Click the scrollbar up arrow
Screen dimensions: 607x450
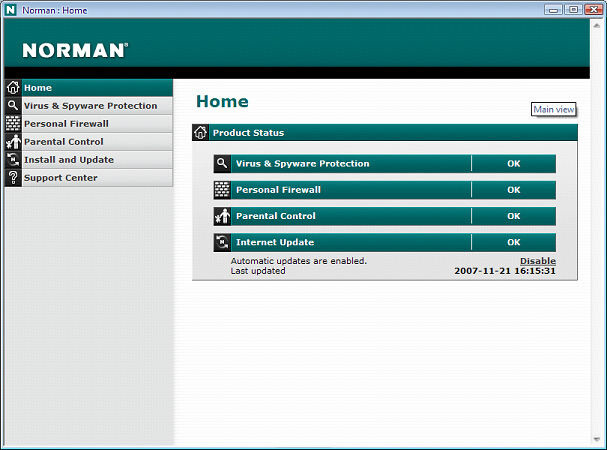tap(597, 25)
